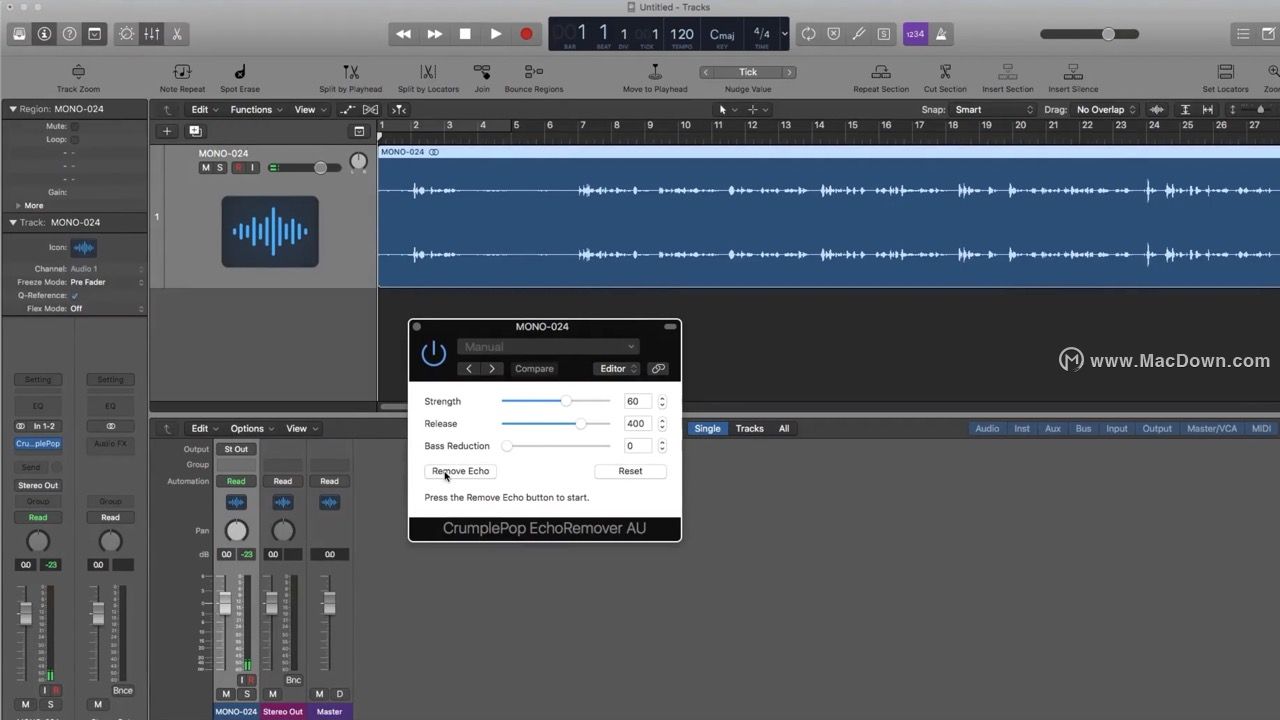Open the LCD display mode dropdown arrow
Image resolution: width=1280 pixels, height=720 pixels.
pos(784,34)
